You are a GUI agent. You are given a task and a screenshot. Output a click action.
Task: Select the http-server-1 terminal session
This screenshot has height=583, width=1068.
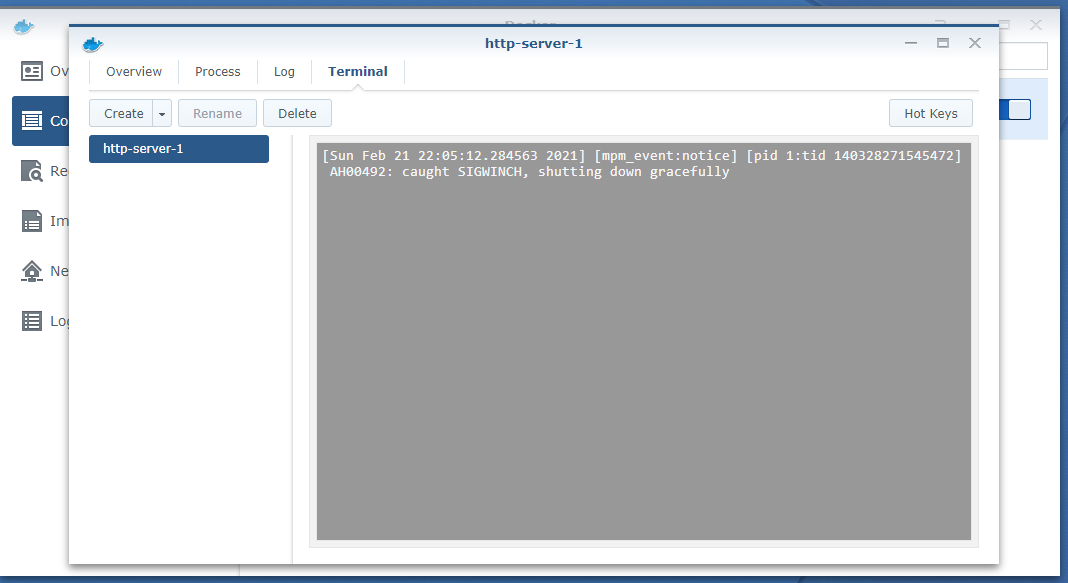click(x=178, y=148)
